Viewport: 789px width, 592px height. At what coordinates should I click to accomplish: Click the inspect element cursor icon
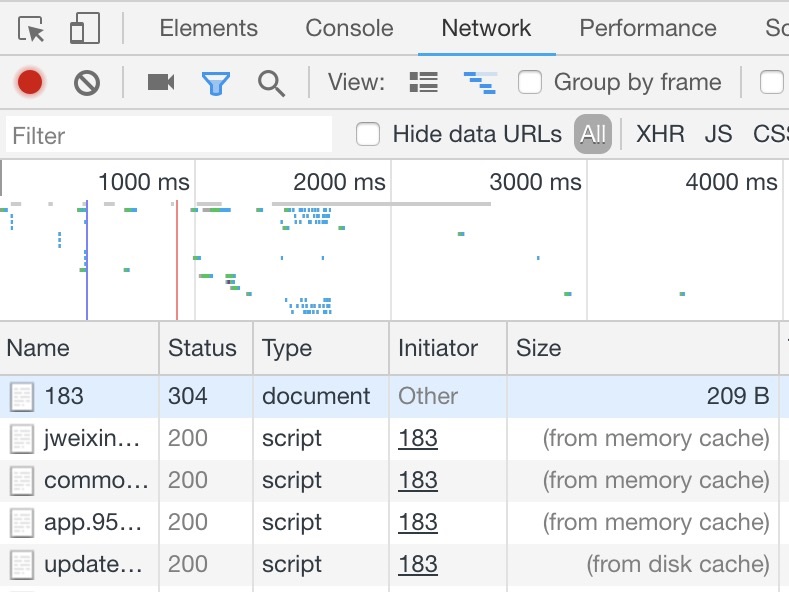coord(32,29)
